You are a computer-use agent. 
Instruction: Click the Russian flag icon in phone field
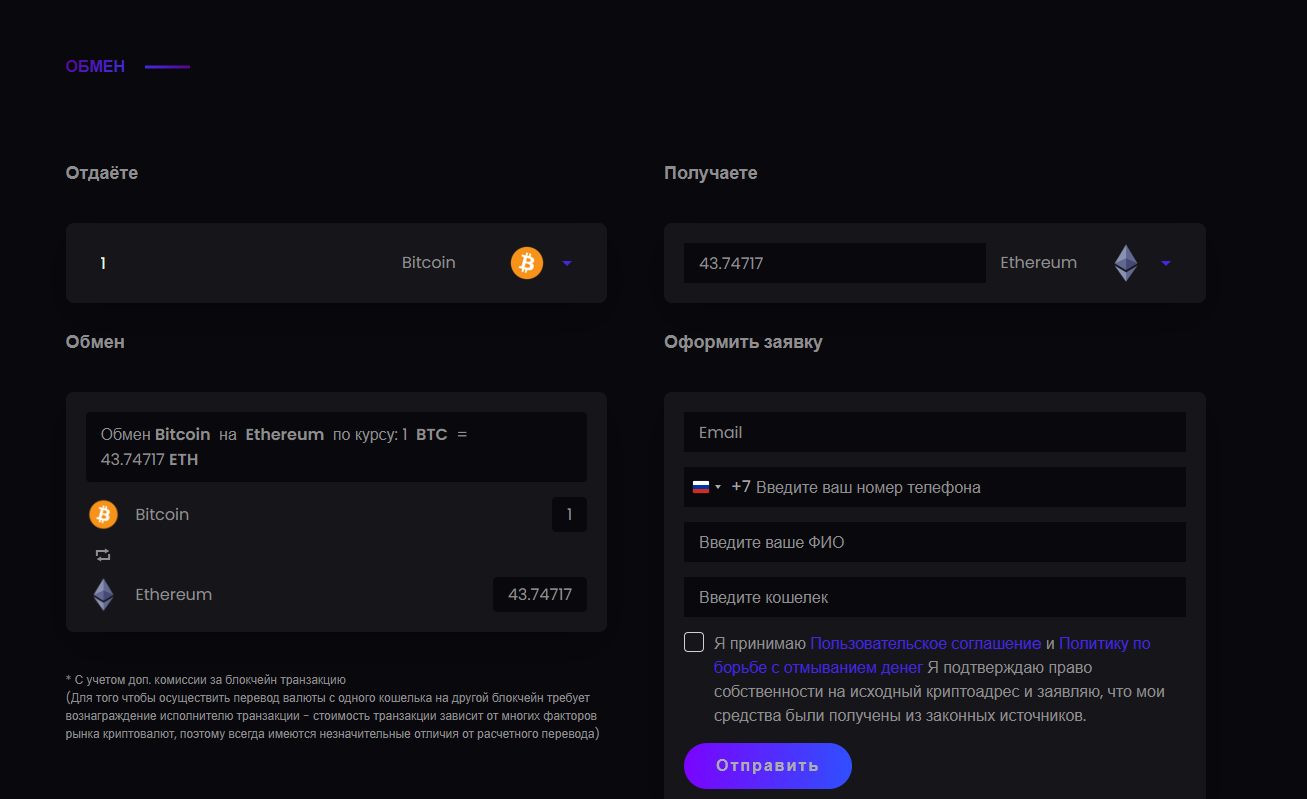(701, 487)
